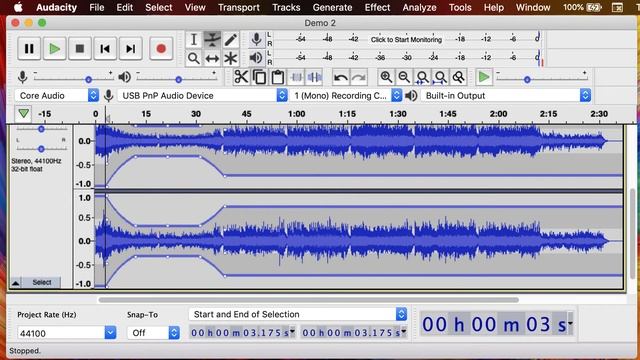640x360 pixels.
Task: Click the playback meter speaker icon
Action: coord(256,58)
